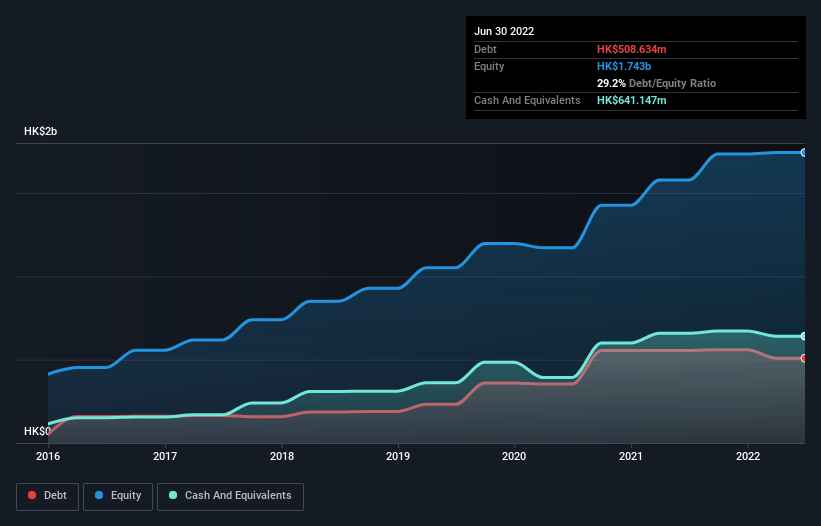821x526 pixels.
Task: Toggle Cash And Equivalents legend button
Action: click(x=230, y=496)
